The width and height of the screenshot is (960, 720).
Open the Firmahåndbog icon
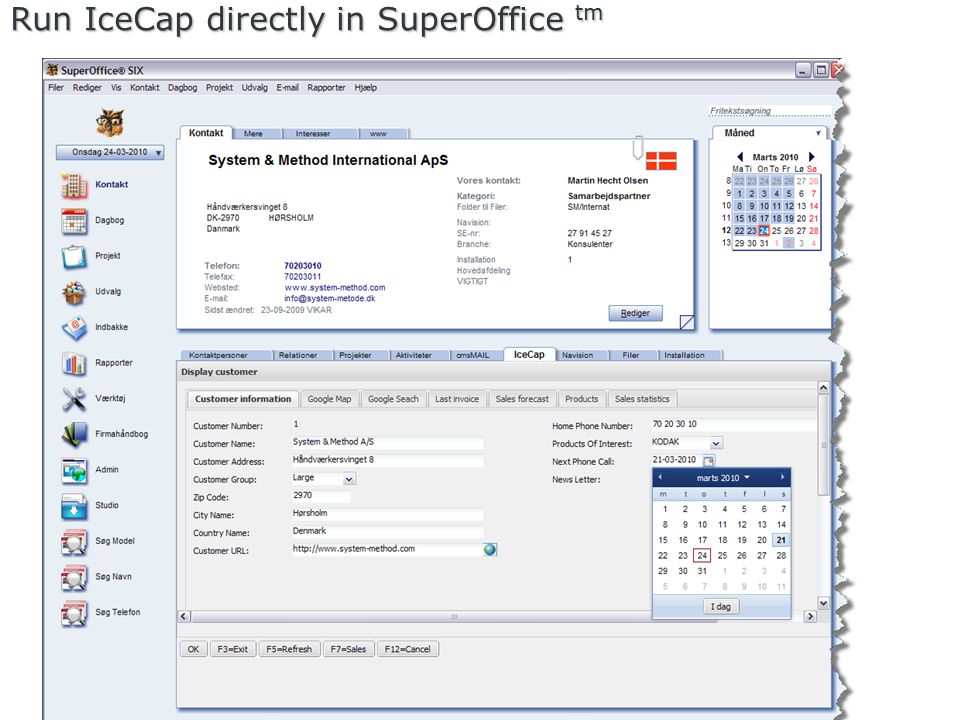74,434
